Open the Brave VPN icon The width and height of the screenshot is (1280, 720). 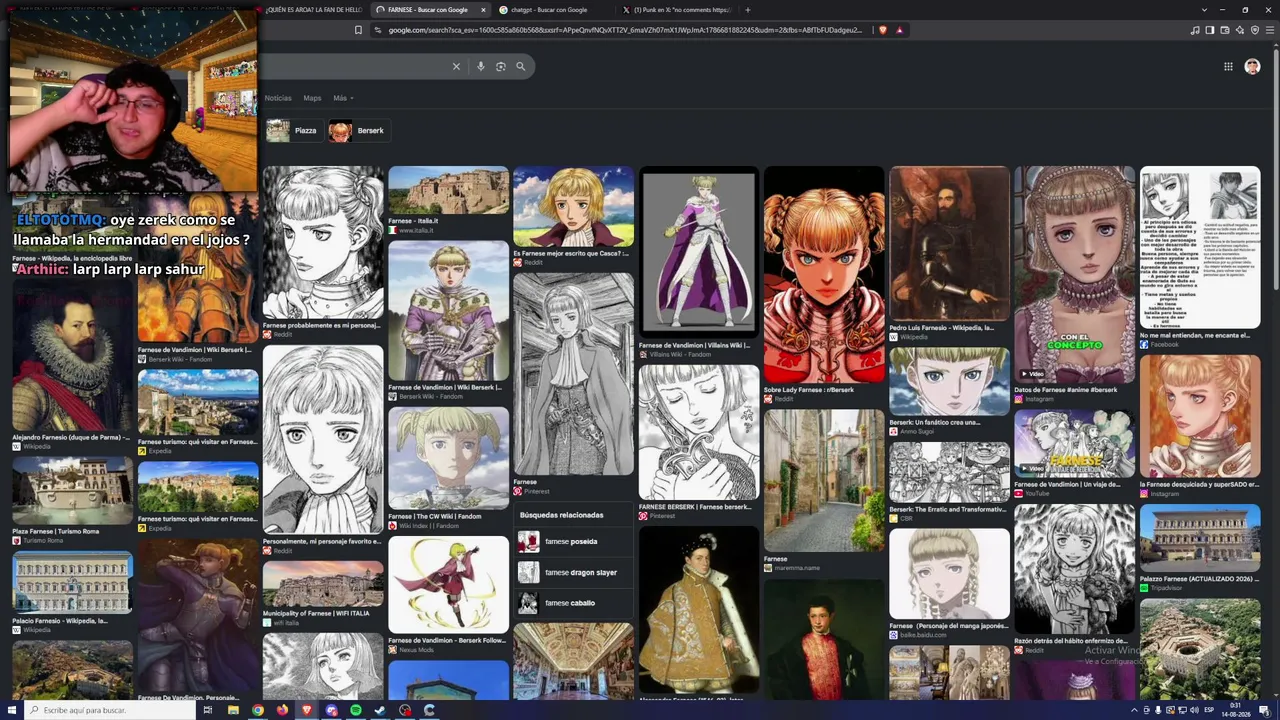(1255, 30)
